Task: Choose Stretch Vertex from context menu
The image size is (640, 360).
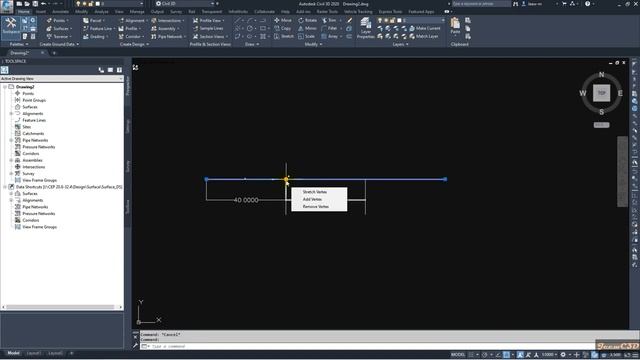Action: [315, 192]
